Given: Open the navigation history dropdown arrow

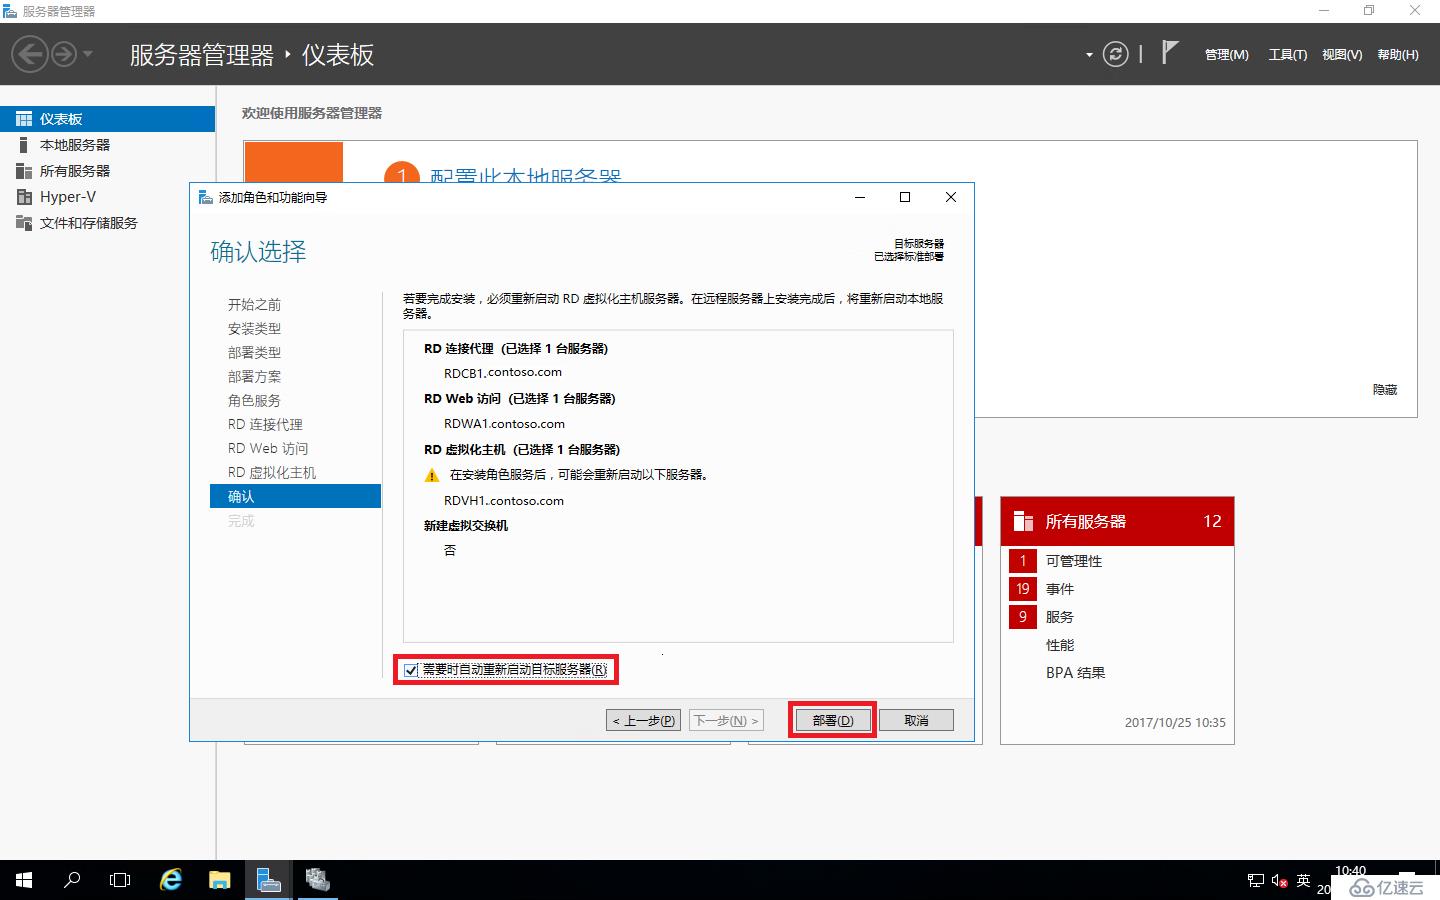Looking at the screenshot, I should coord(88,54).
